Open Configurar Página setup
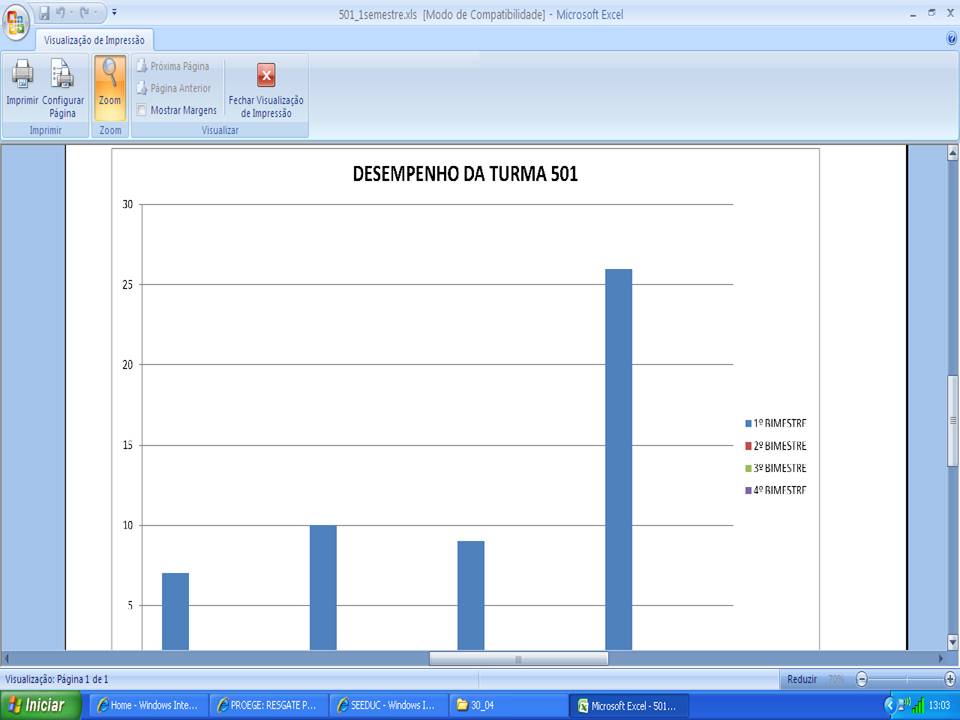Screen dimensions: 960x720 pos(62,88)
